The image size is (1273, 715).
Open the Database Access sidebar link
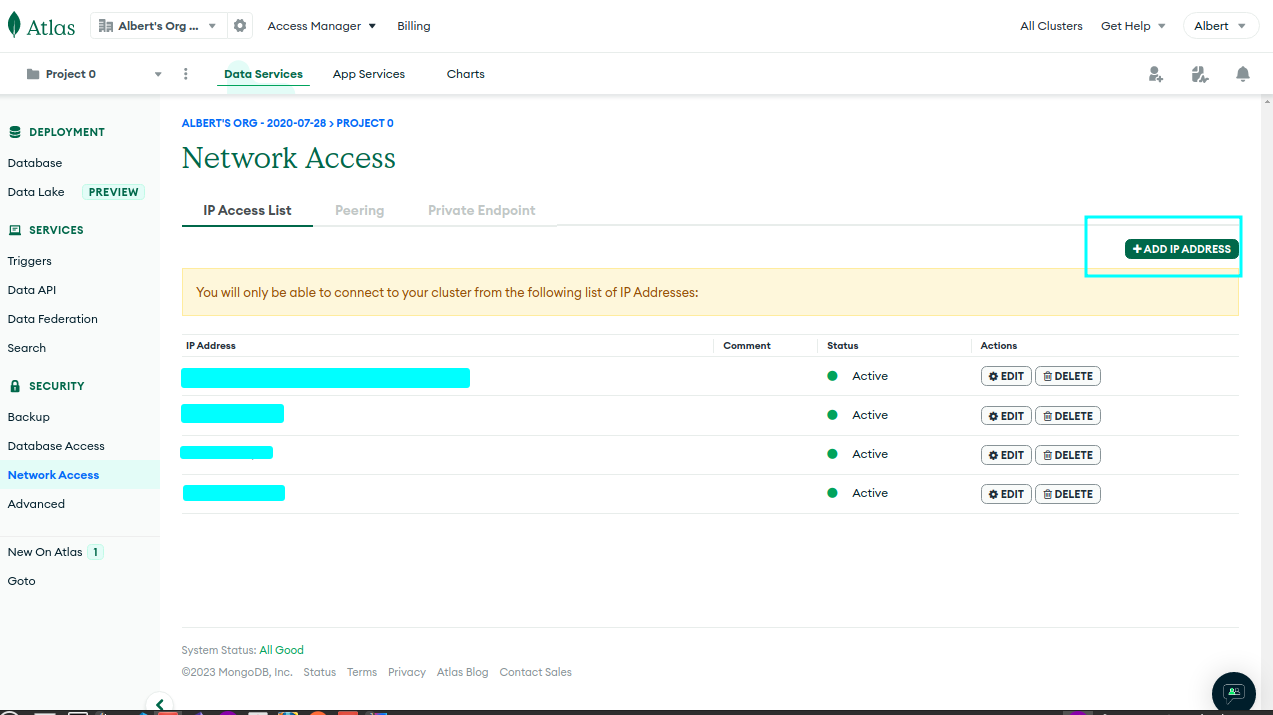tap(56, 446)
